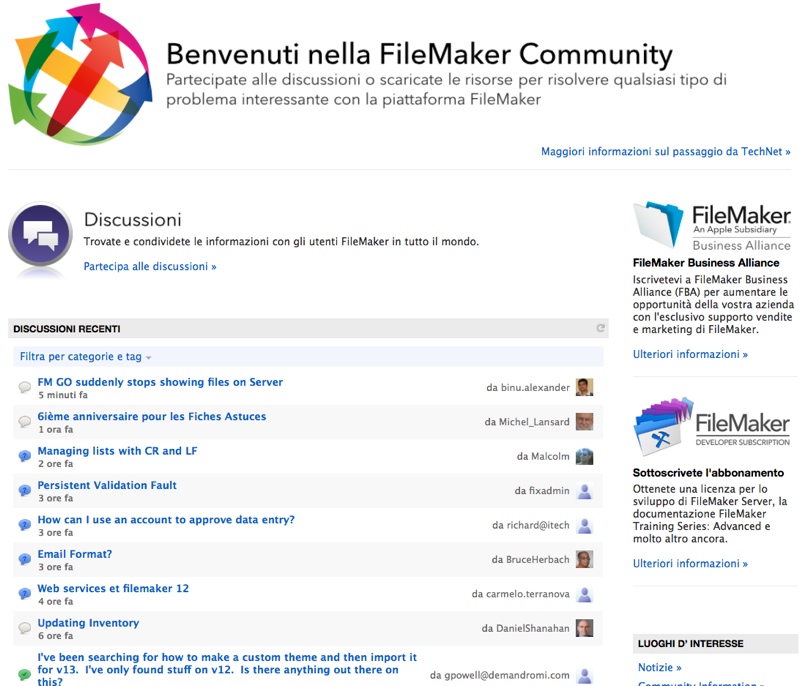The height and width of the screenshot is (686, 800).
Task: Open the Updating Inventory discussion
Action: click(88, 623)
